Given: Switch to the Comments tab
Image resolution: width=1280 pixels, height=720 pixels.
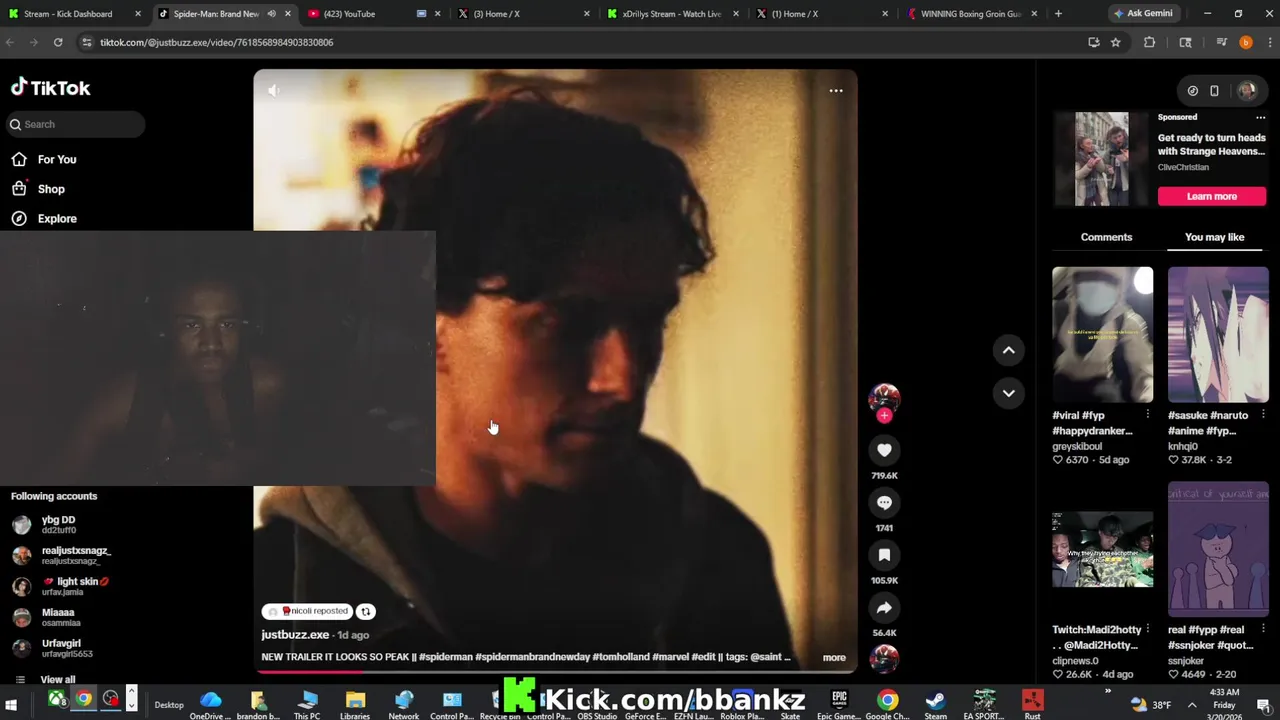Looking at the screenshot, I should pos(1106,237).
